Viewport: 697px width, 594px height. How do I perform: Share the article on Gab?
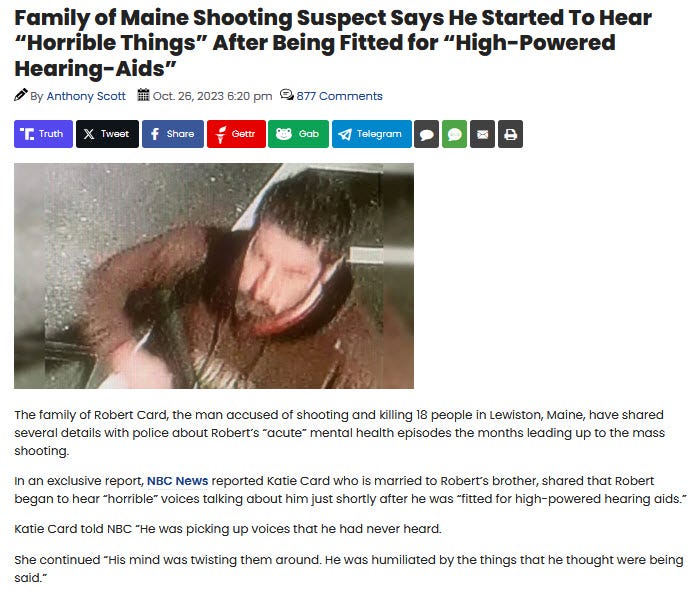(x=298, y=134)
